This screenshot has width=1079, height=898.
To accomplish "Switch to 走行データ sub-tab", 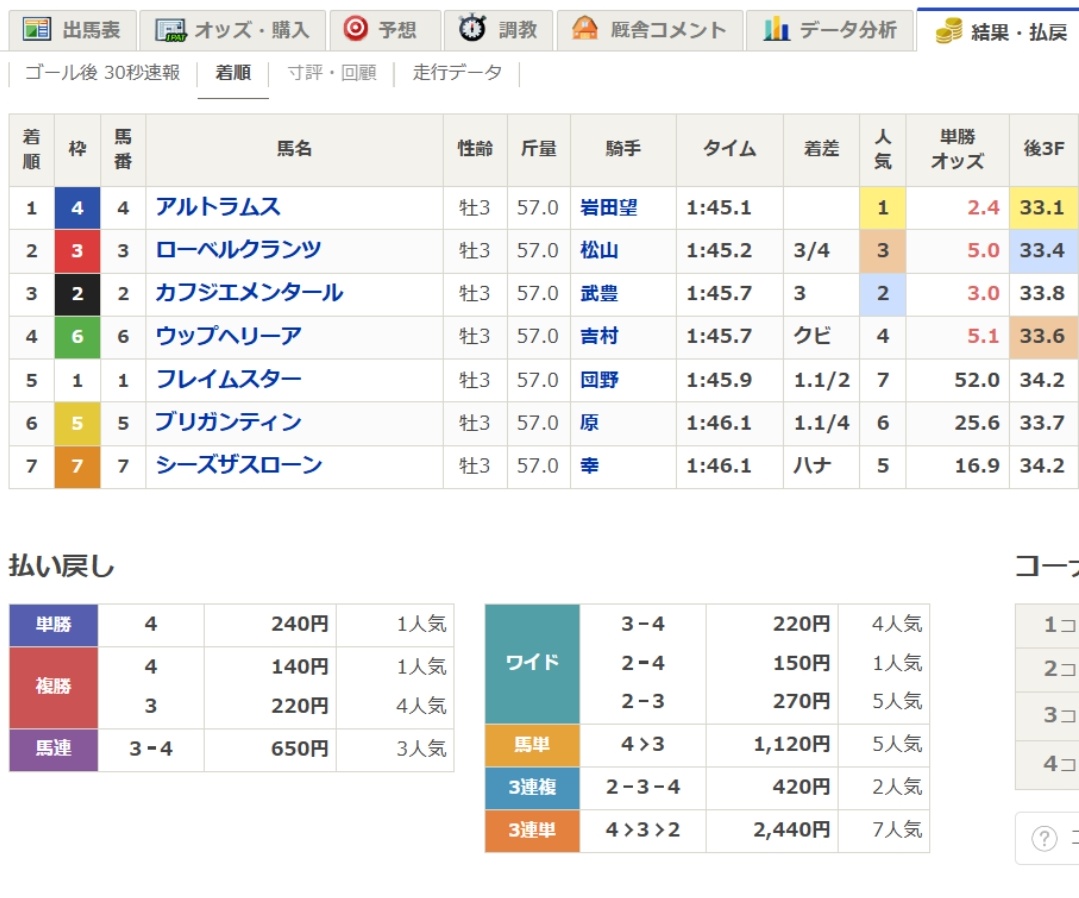I will click(457, 72).
